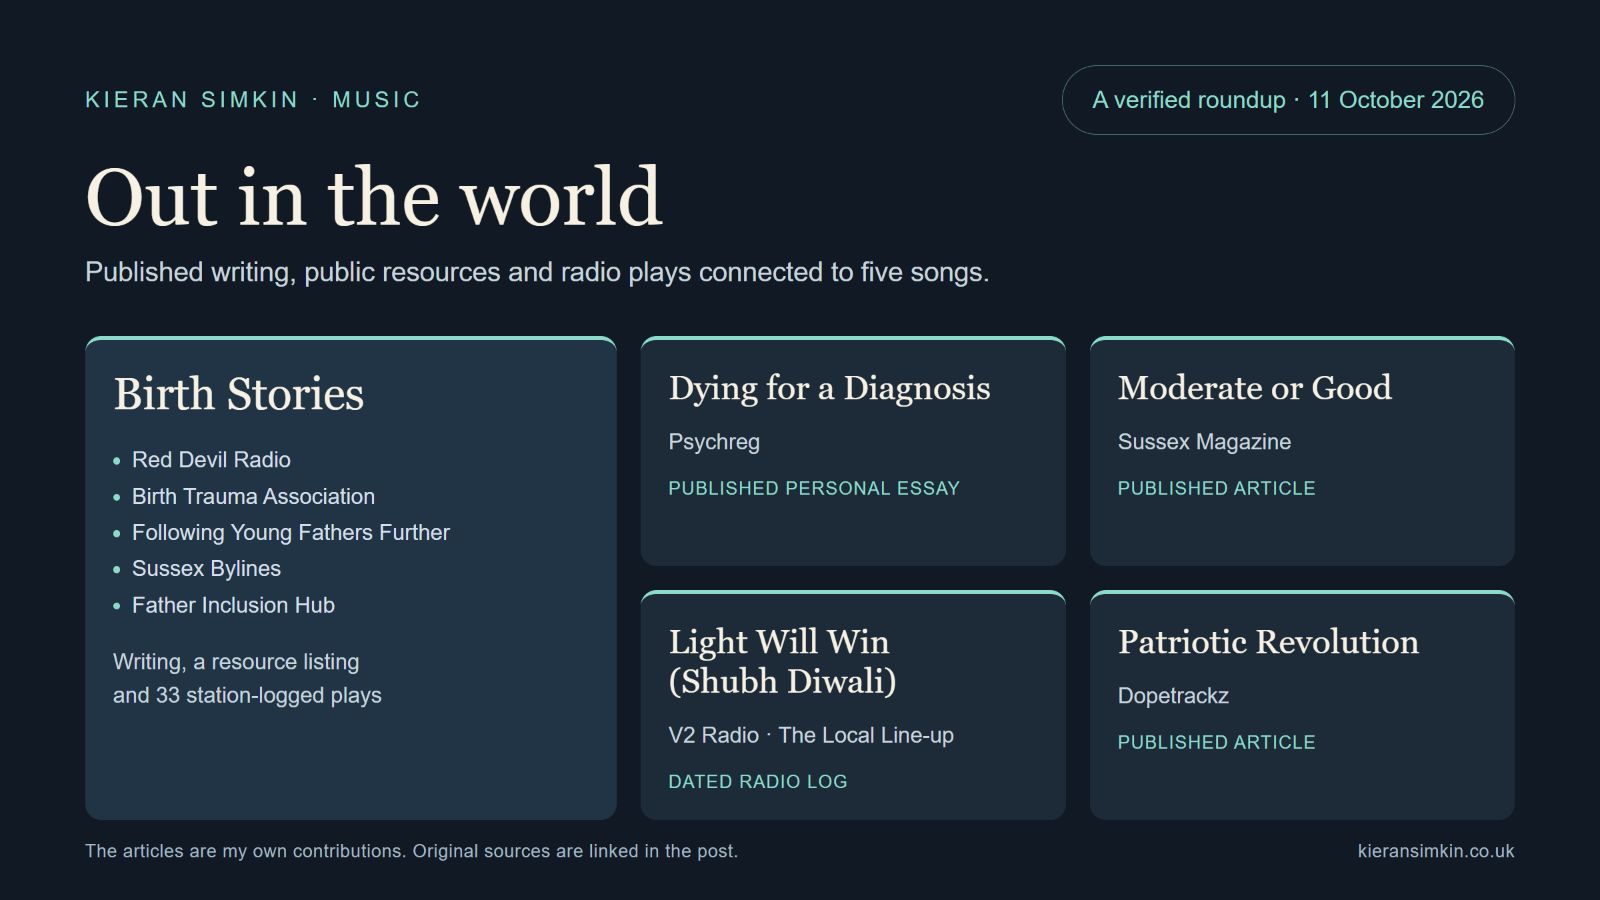Click 'PUBLISHED ARTICLE' under Sussex Magazine
The height and width of the screenshot is (900, 1600).
point(1216,488)
